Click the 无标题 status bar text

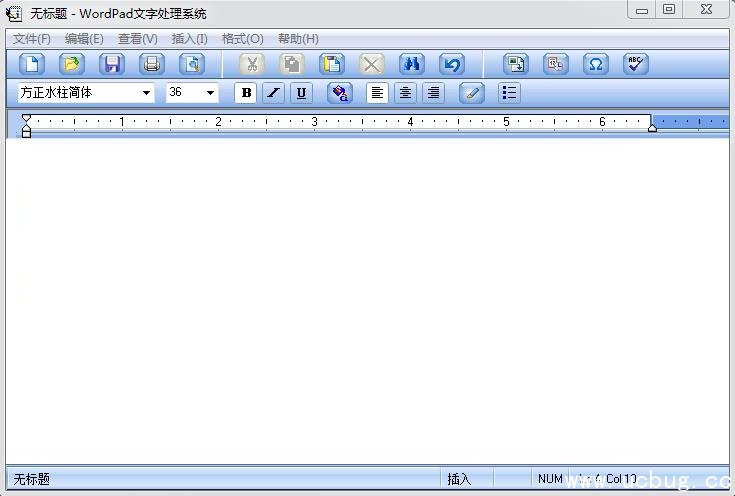31,479
